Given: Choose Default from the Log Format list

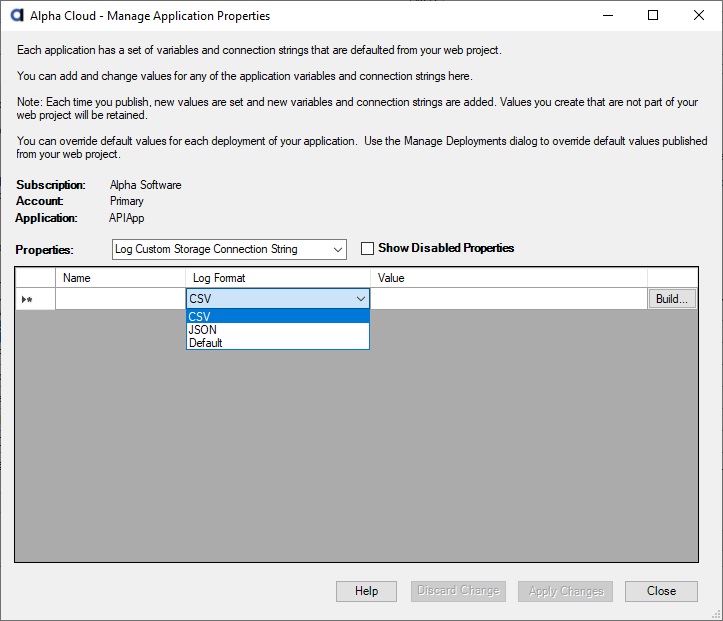Looking at the screenshot, I should pyautogui.click(x=278, y=343).
